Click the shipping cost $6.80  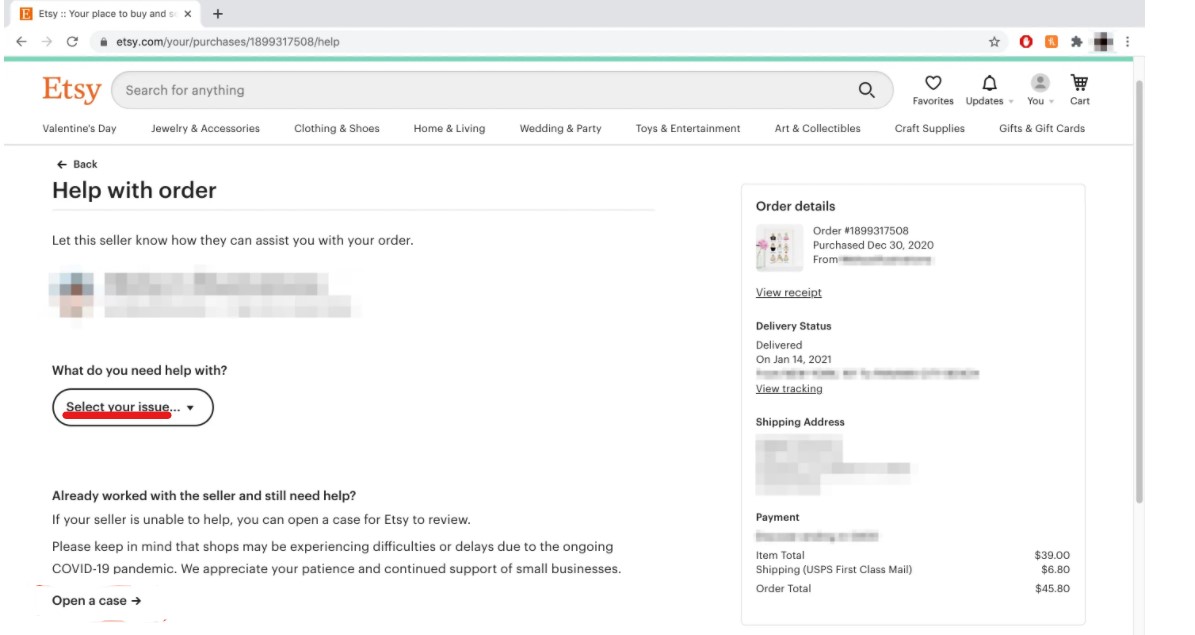point(1056,569)
